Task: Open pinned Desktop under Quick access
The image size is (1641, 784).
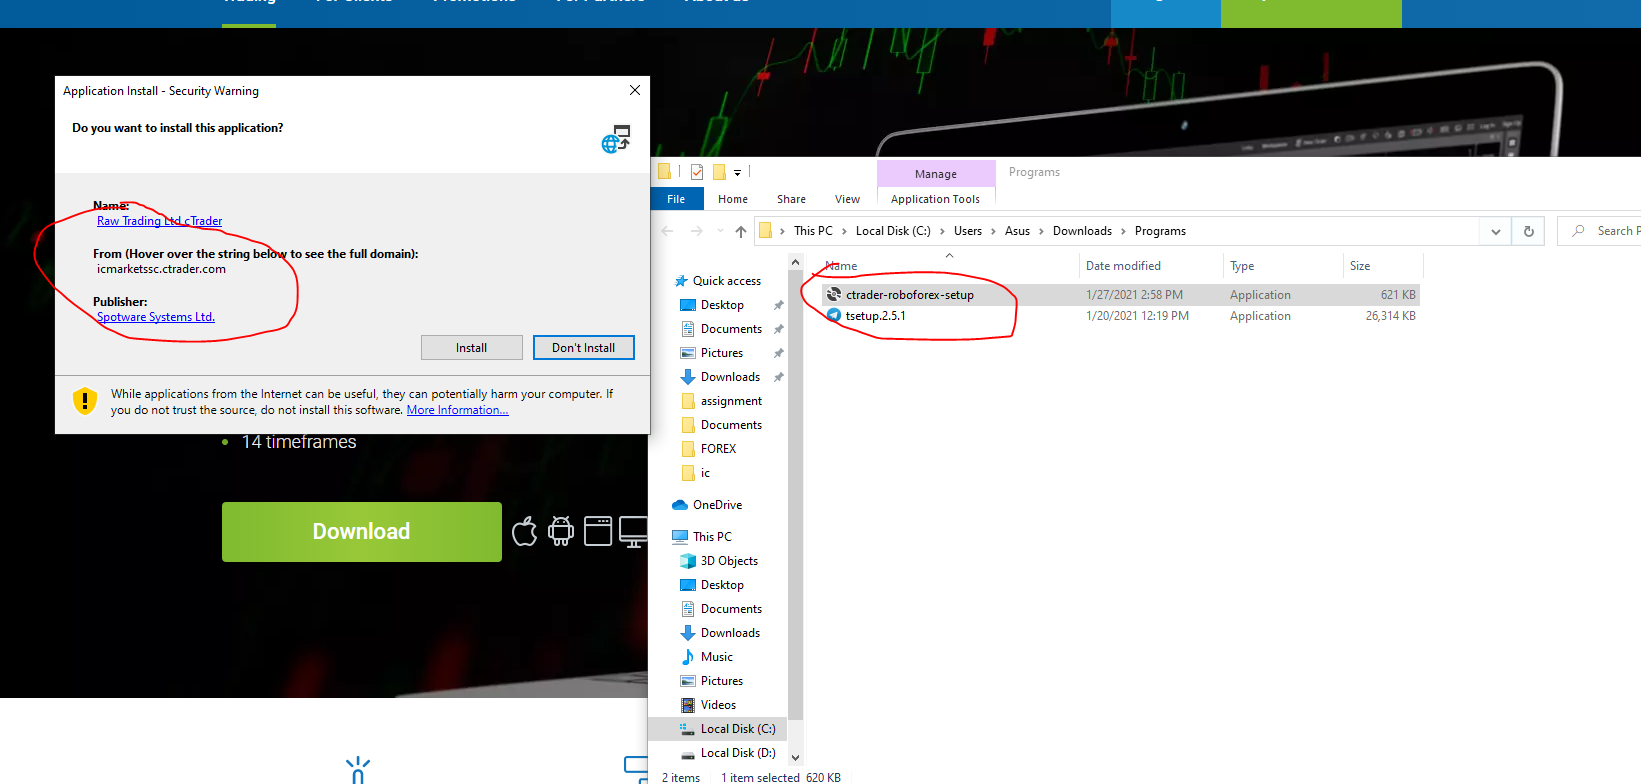Action: pos(722,305)
